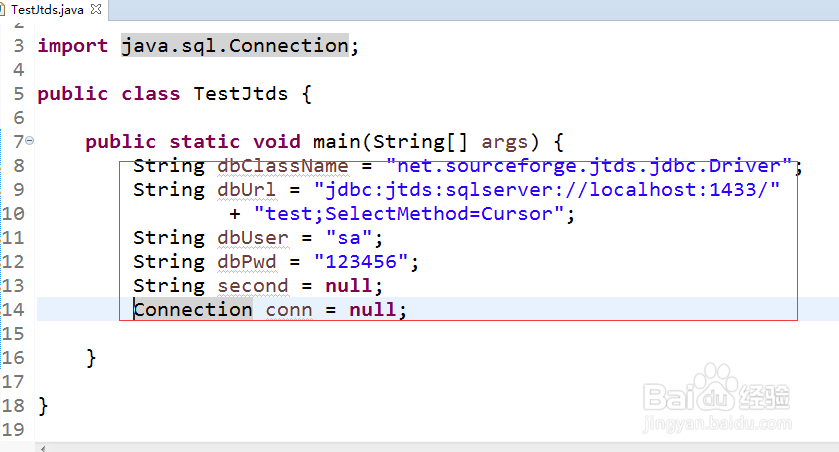
Task: Click the TestJtds class name
Action: point(241,94)
